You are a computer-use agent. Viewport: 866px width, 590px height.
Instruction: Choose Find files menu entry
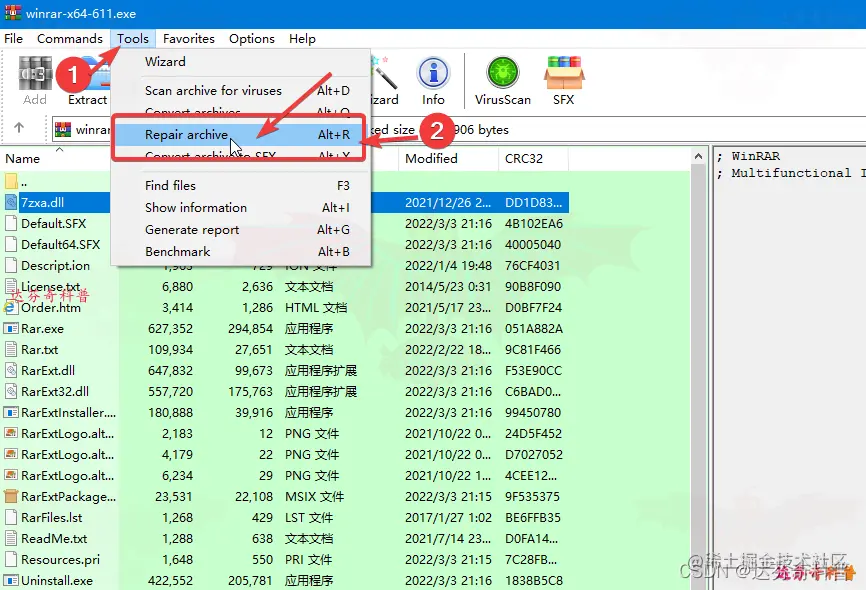[241, 186]
